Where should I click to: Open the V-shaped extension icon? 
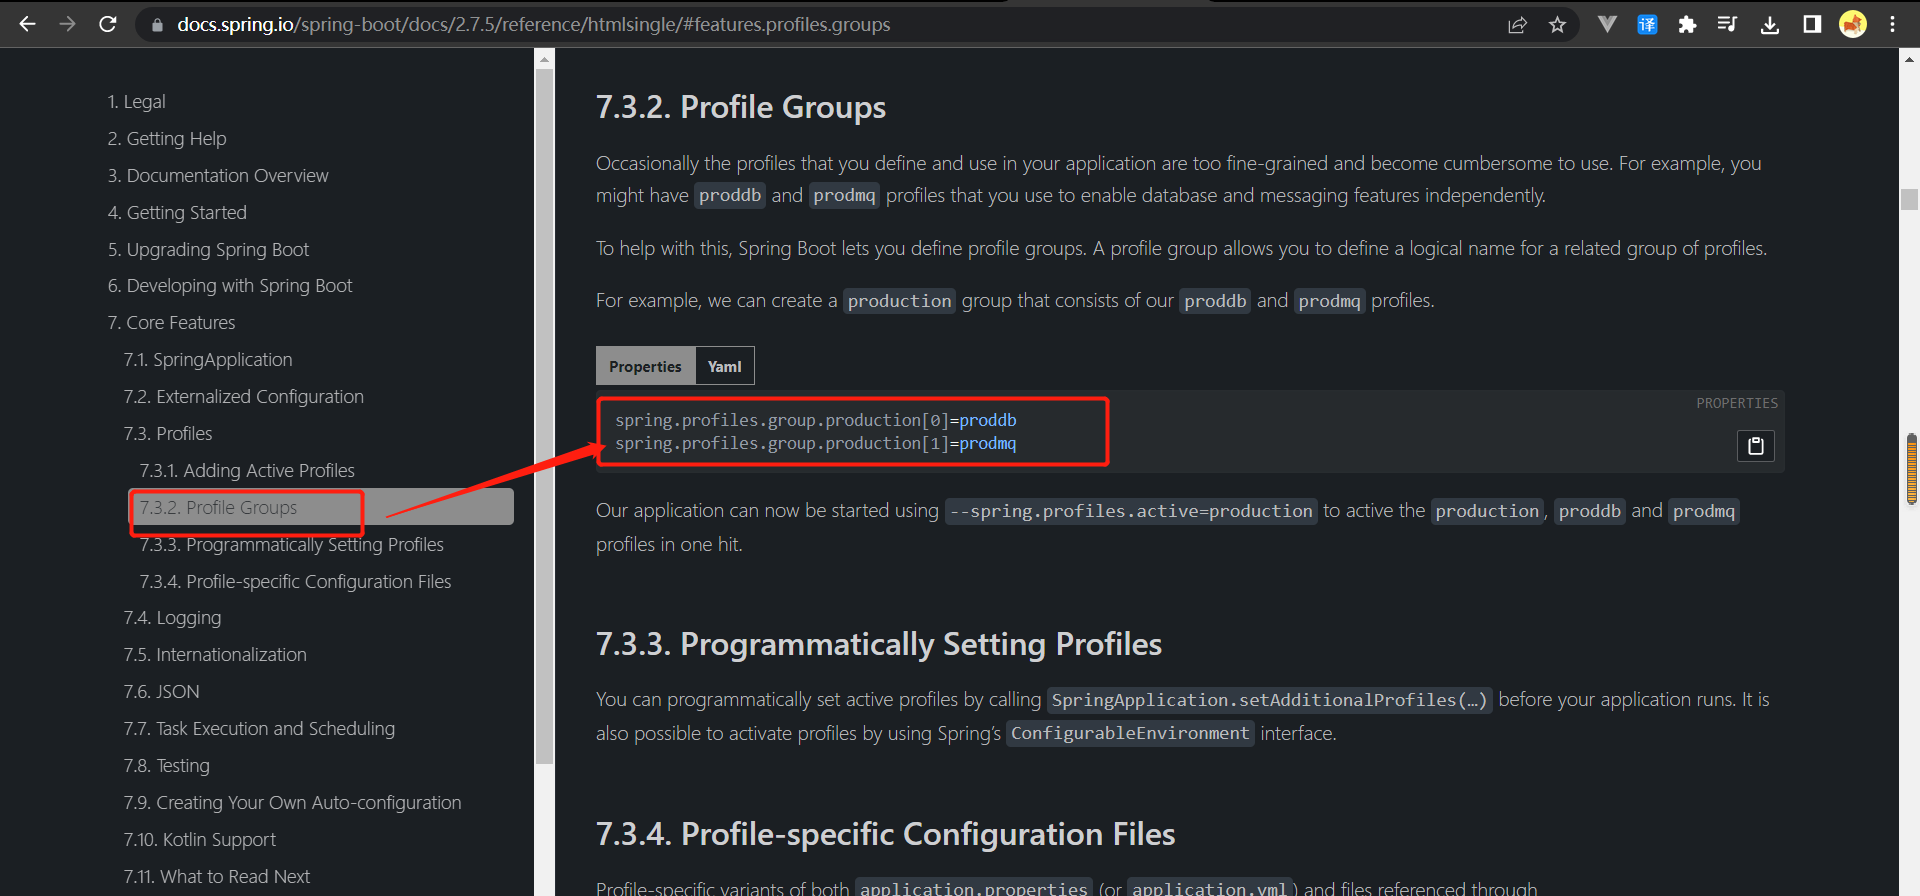1607,24
